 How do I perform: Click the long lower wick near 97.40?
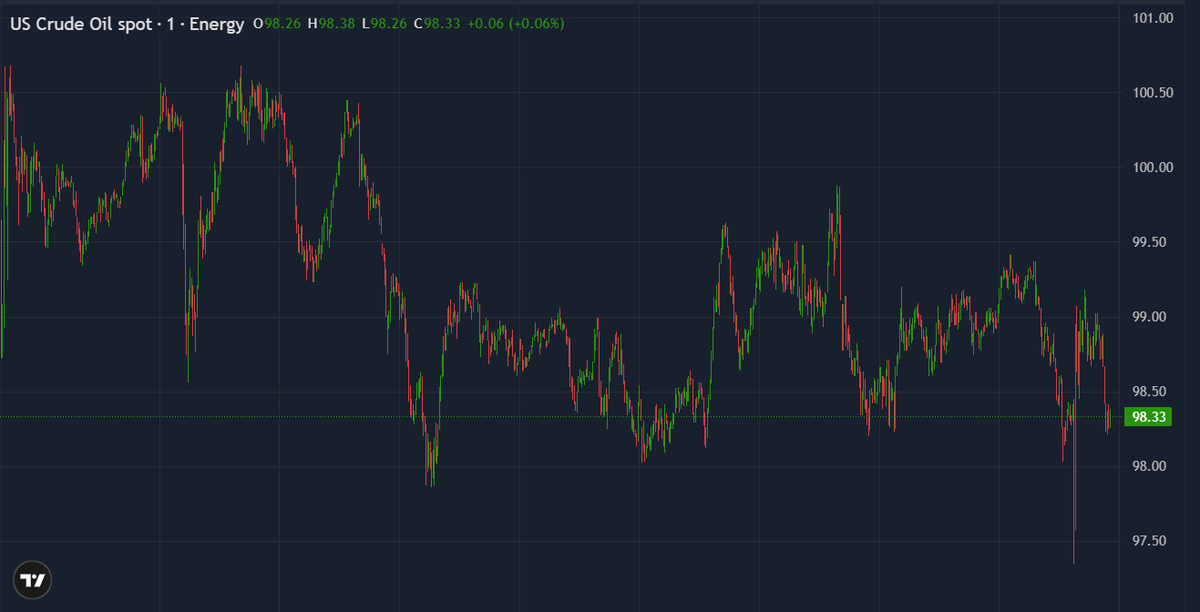click(1074, 530)
